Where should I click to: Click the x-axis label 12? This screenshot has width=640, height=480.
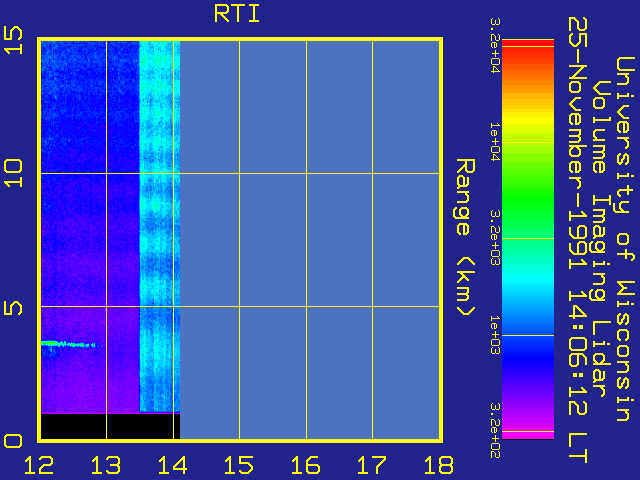pyautogui.click(x=39, y=465)
